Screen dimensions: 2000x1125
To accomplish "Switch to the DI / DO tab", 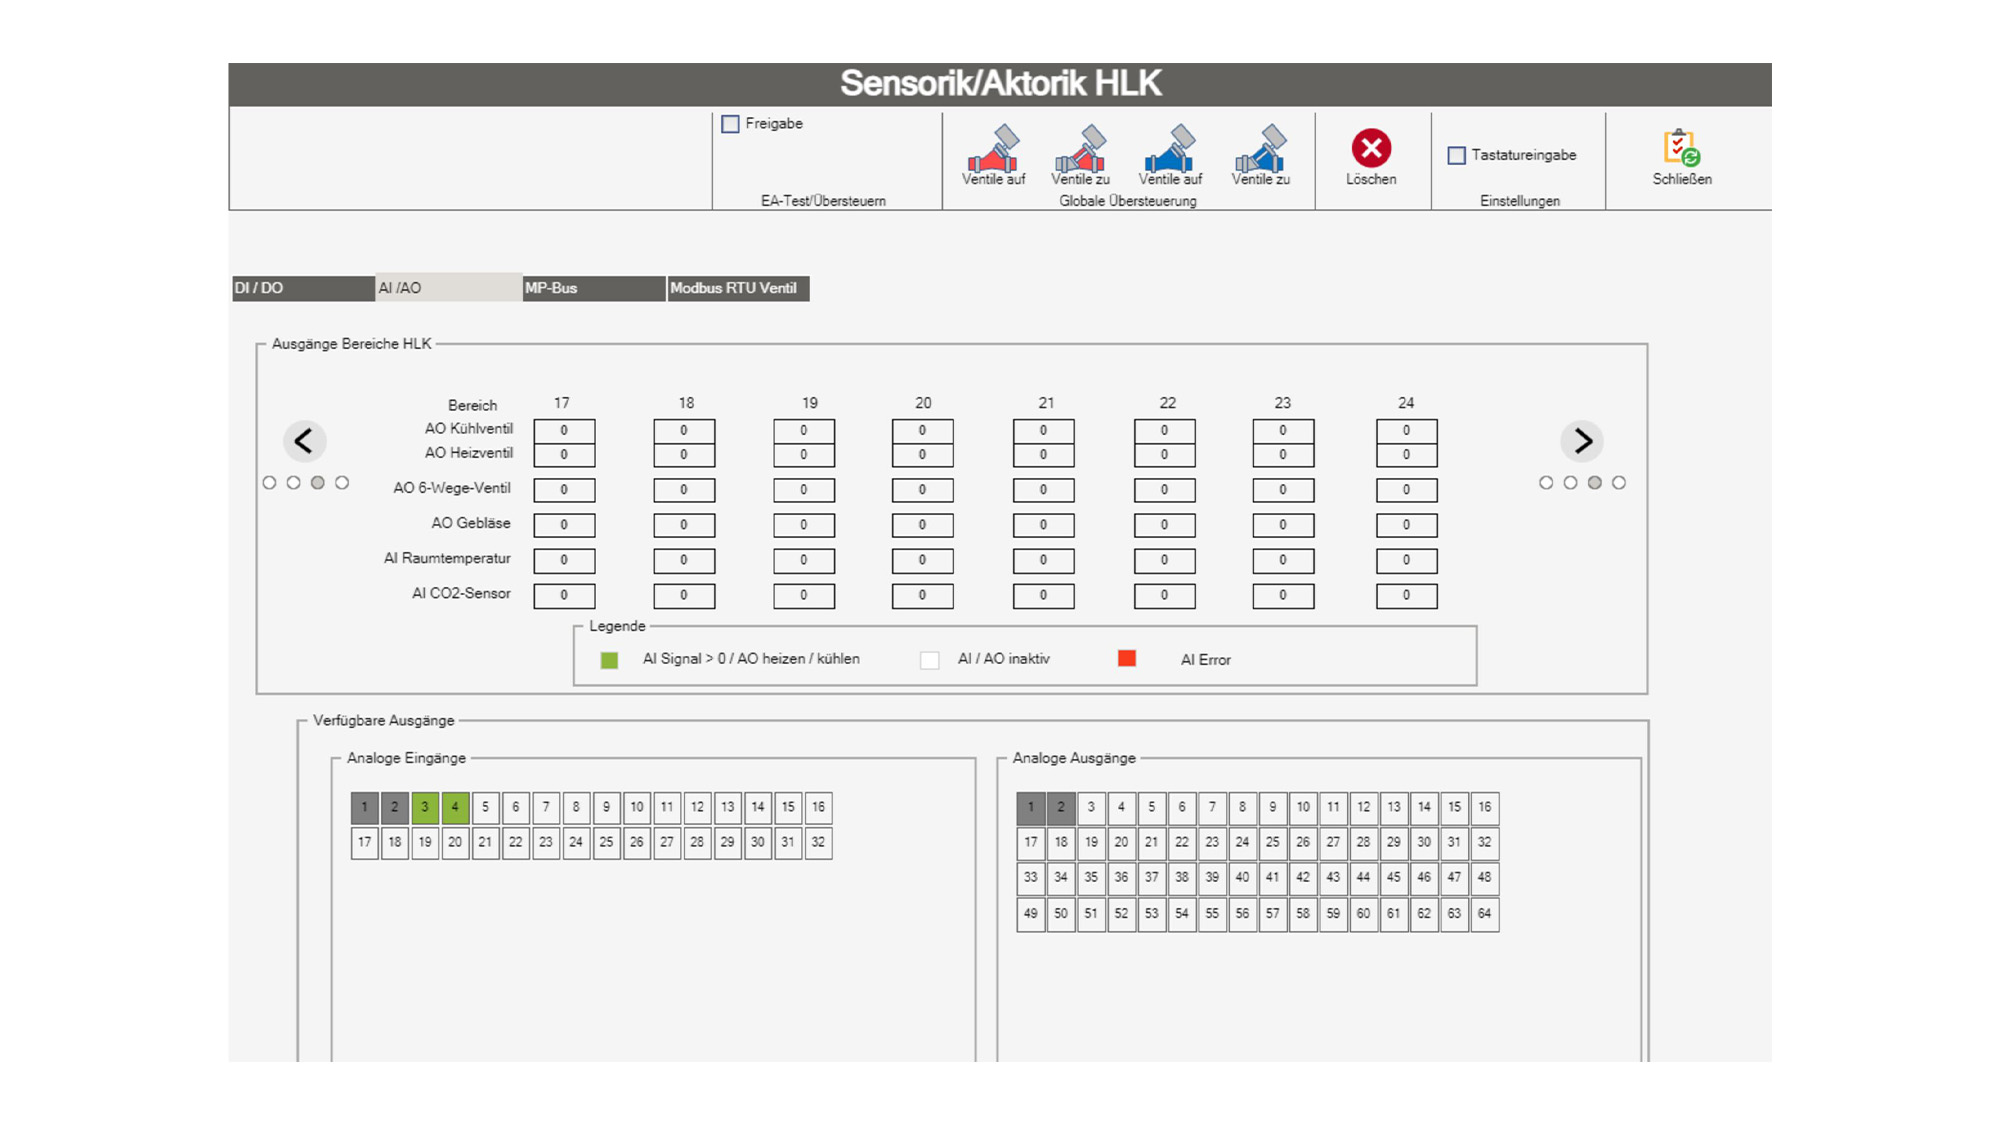I will click(x=303, y=288).
